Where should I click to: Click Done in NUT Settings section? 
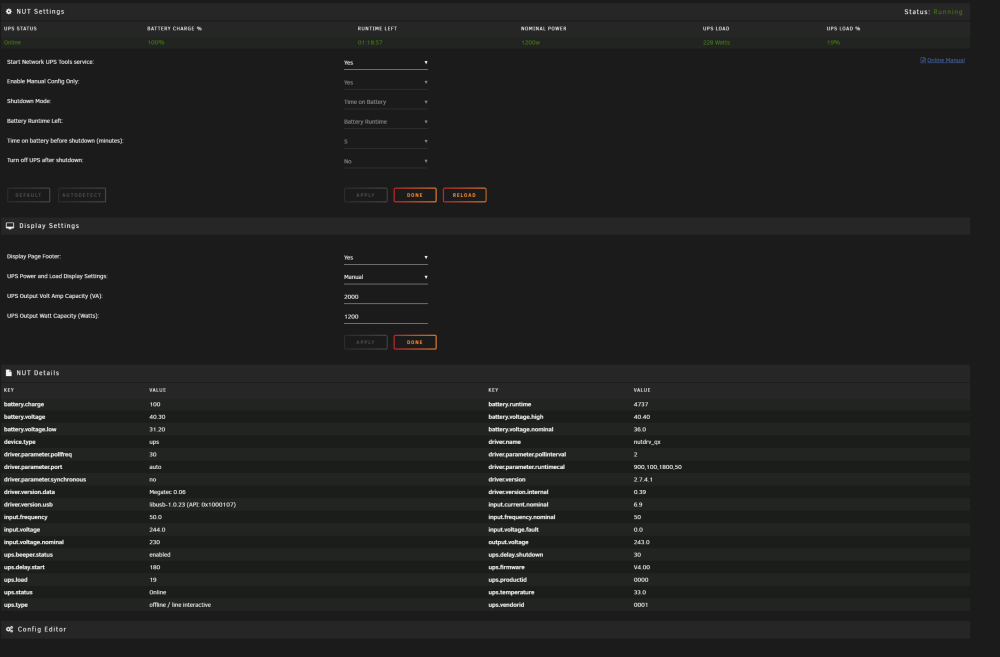pyautogui.click(x=415, y=195)
